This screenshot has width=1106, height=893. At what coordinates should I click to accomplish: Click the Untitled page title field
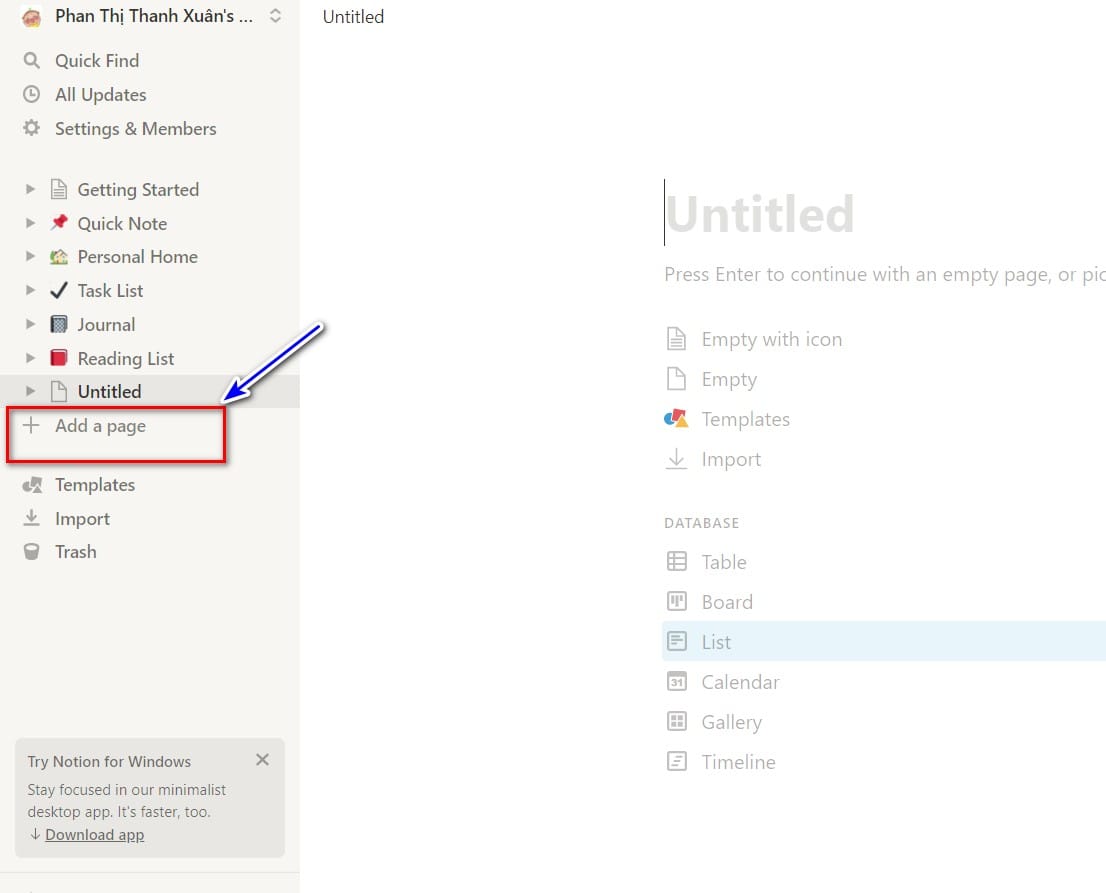click(759, 214)
